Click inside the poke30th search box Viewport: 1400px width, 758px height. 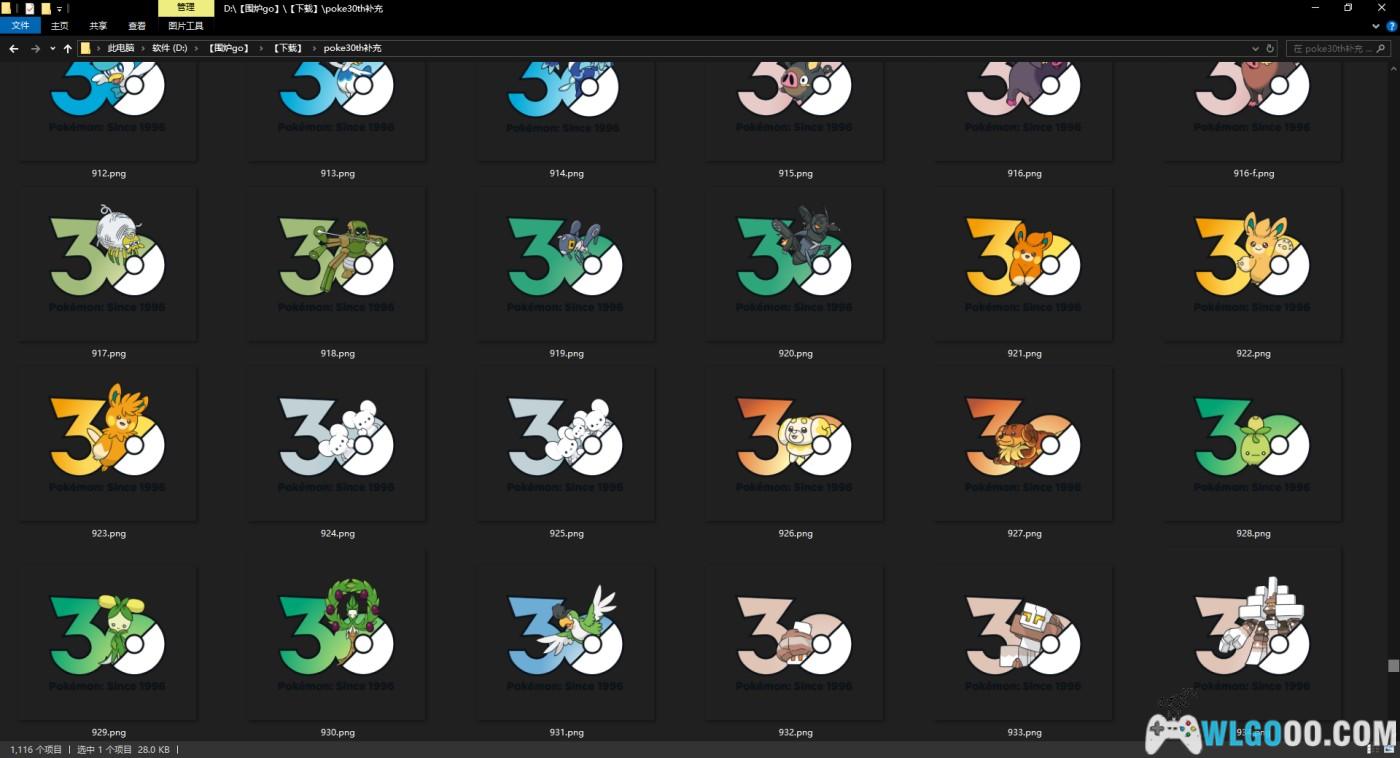click(x=1330, y=48)
